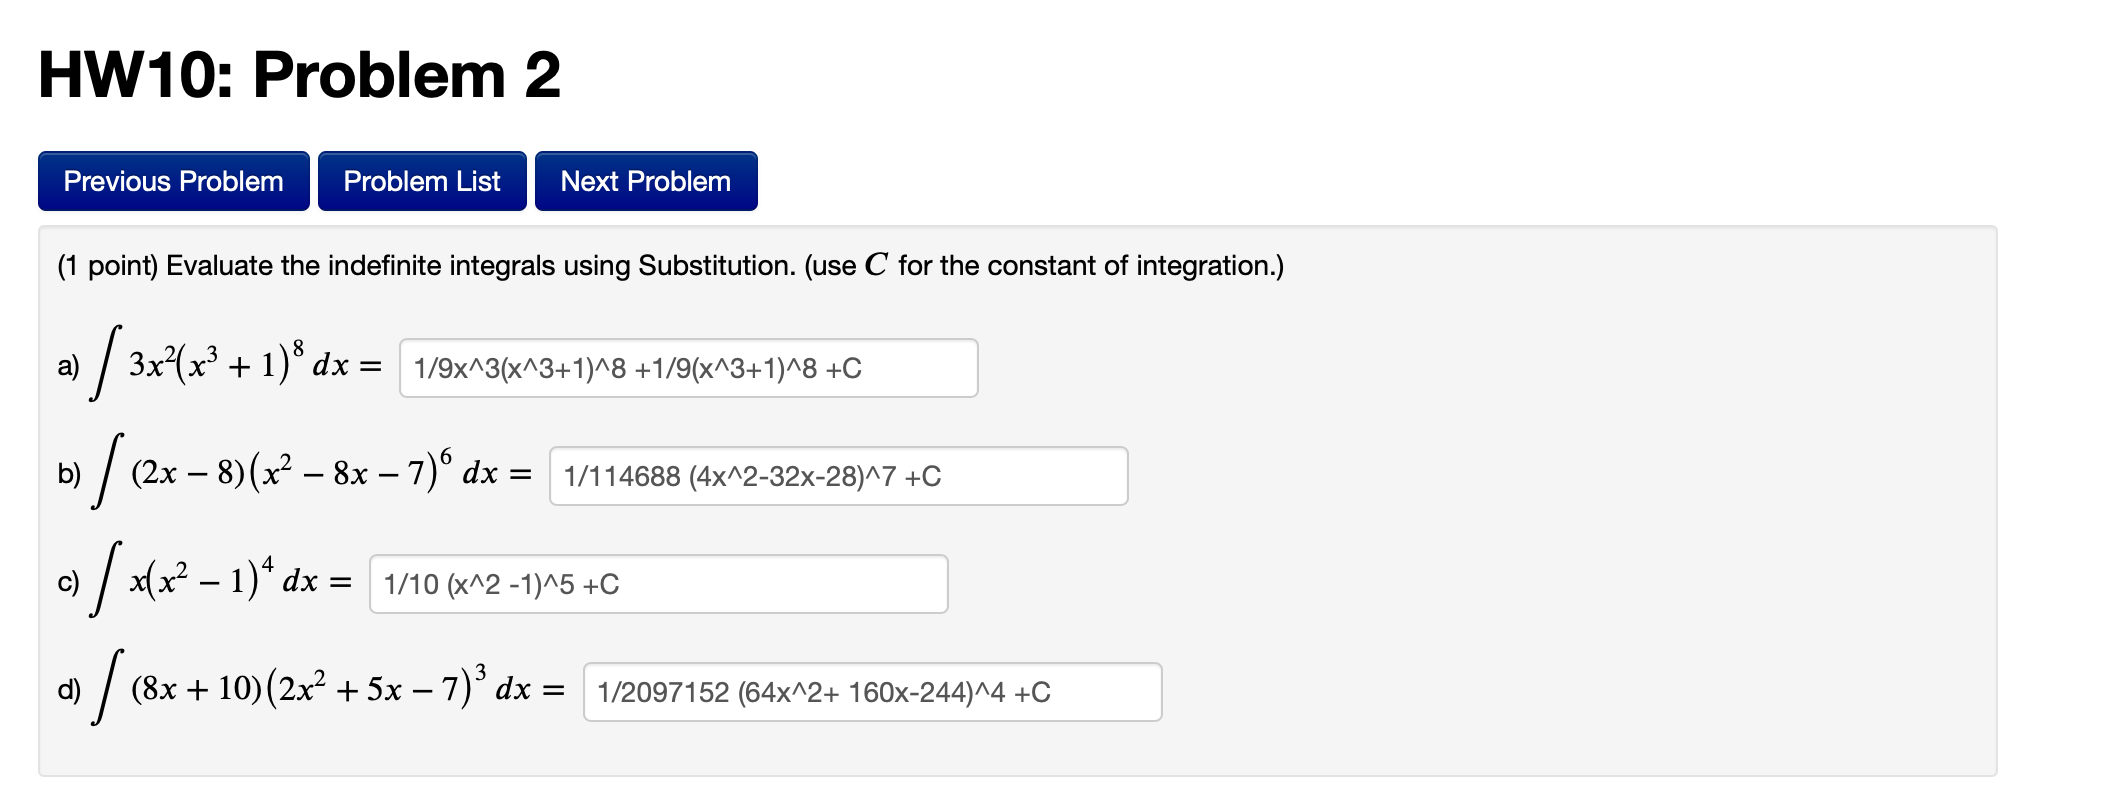This screenshot has height=806, width=2126.
Task: Click the (1 point) problem statement text
Action: tap(670, 266)
